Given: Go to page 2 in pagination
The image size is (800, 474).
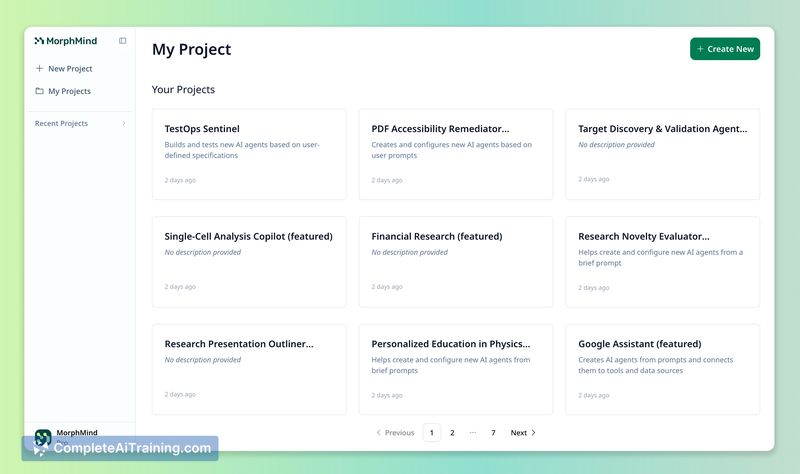Looking at the screenshot, I should [x=452, y=433].
